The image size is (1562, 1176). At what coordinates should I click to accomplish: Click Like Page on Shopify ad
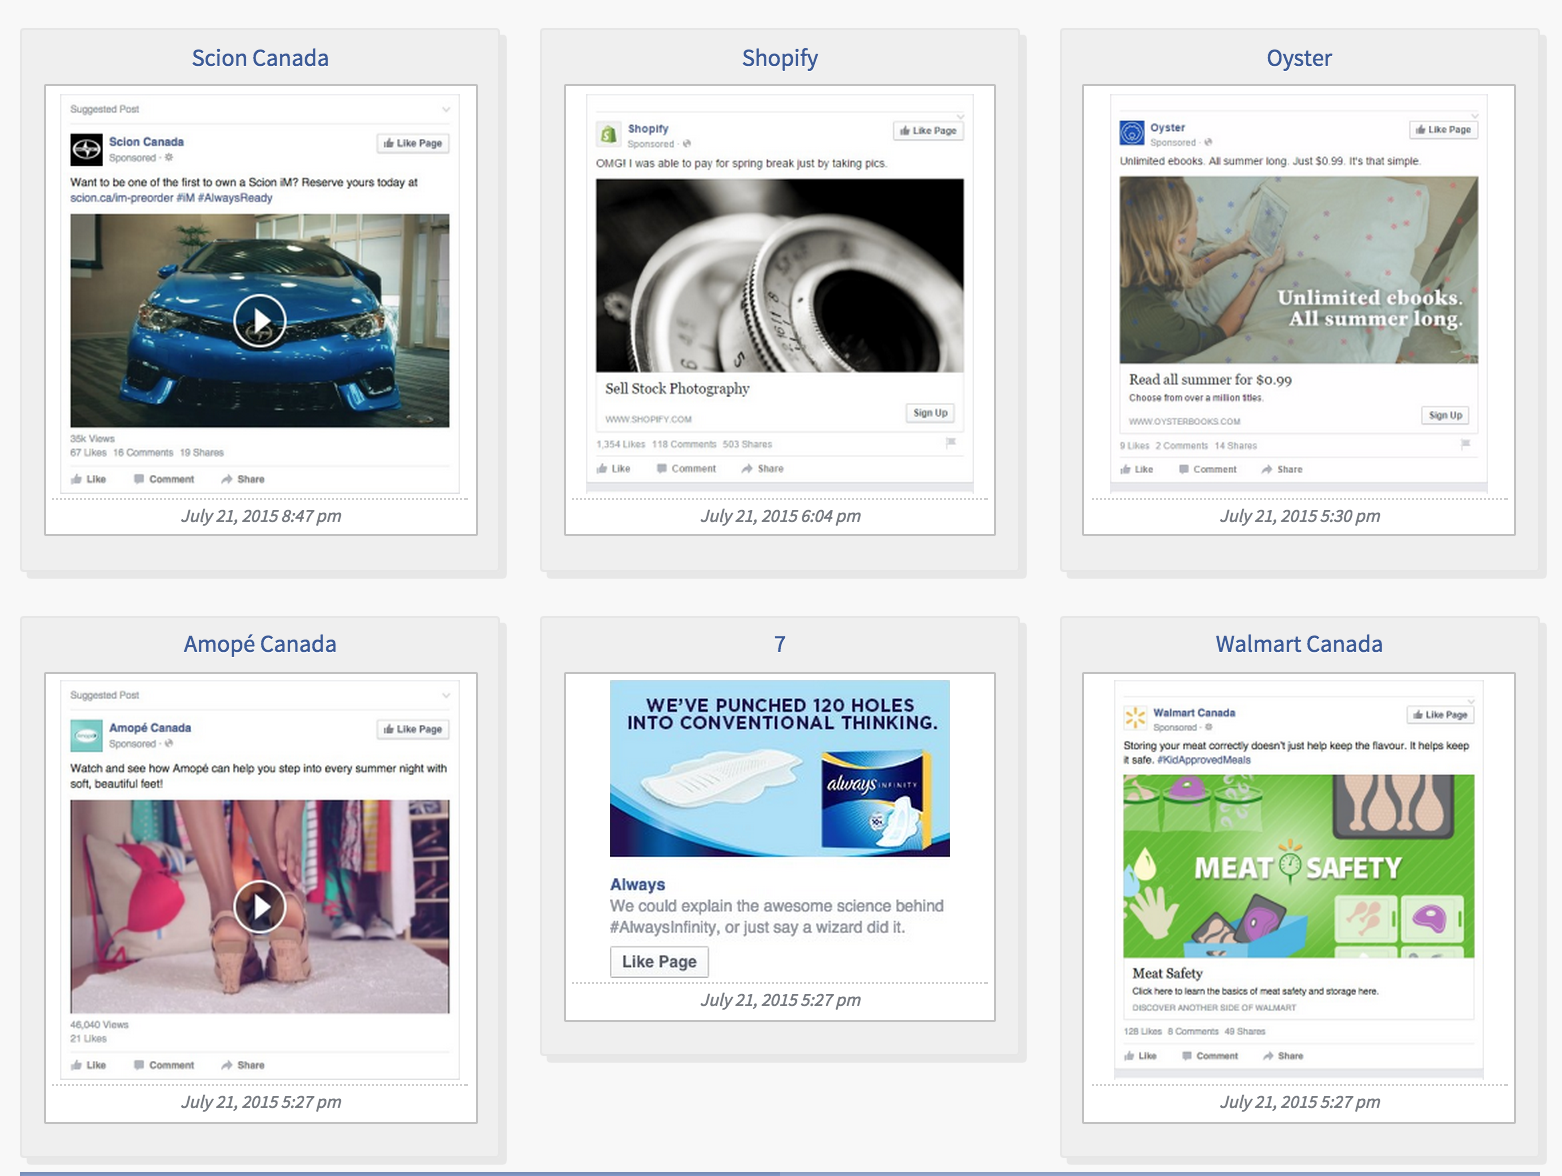[928, 131]
